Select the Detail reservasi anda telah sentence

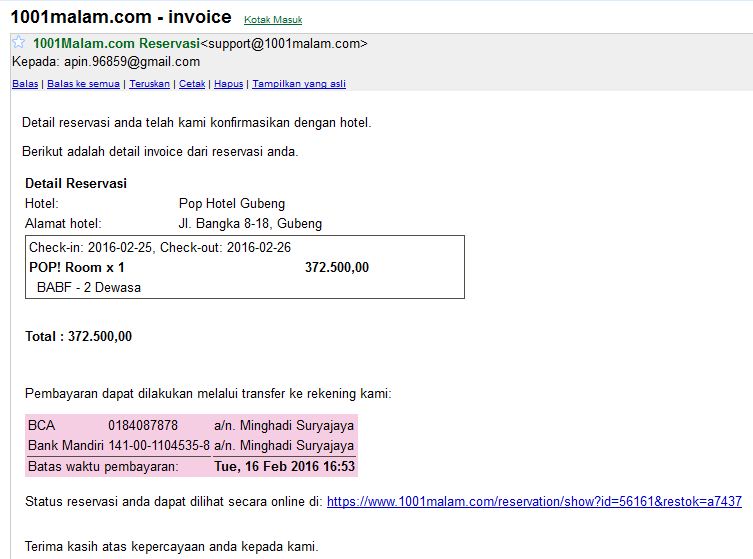[196, 123]
